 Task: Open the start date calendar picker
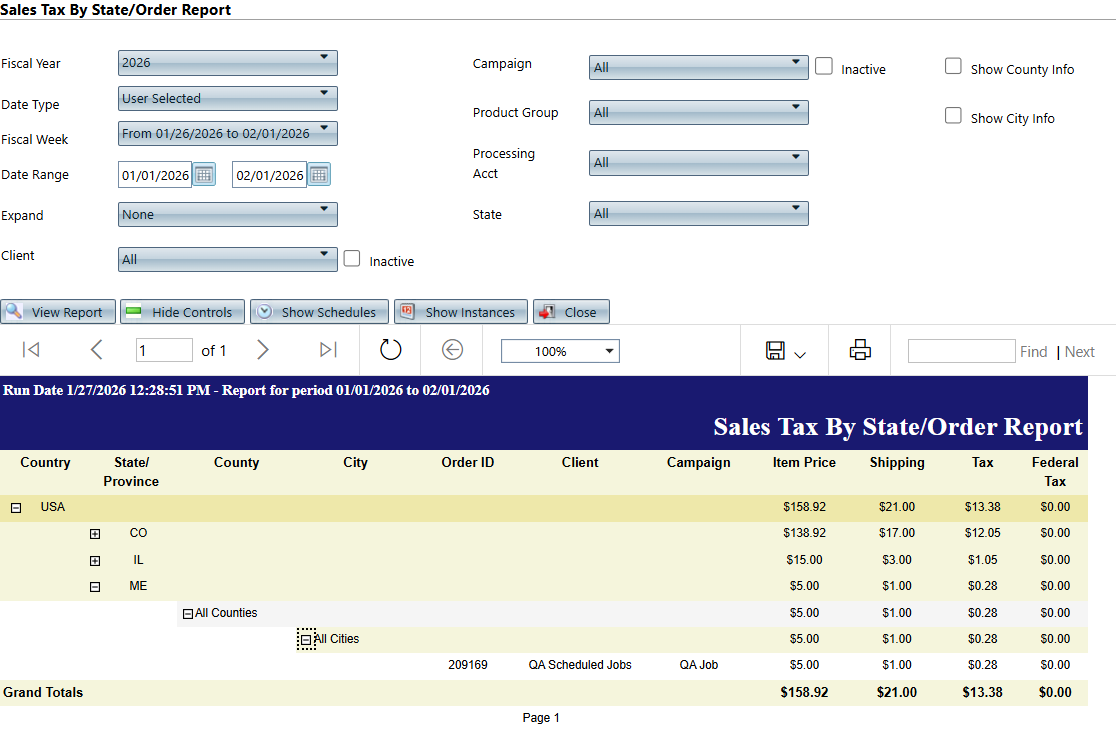pos(204,175)
